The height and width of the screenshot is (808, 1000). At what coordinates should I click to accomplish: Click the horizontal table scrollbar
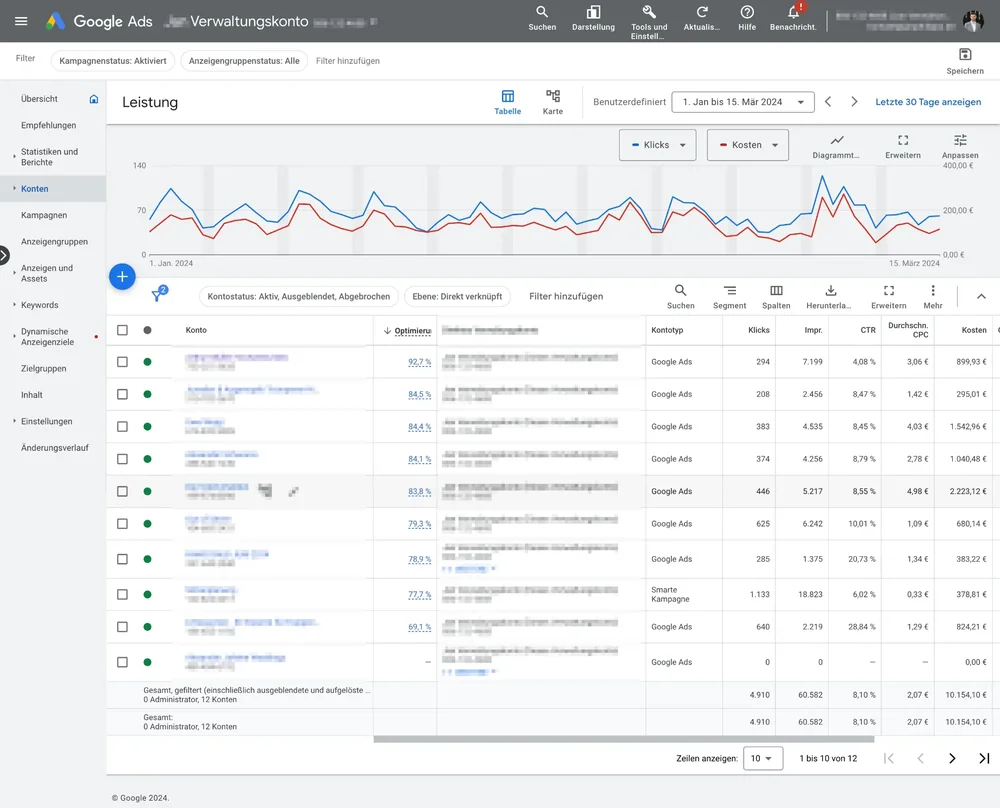click(624, 739)
